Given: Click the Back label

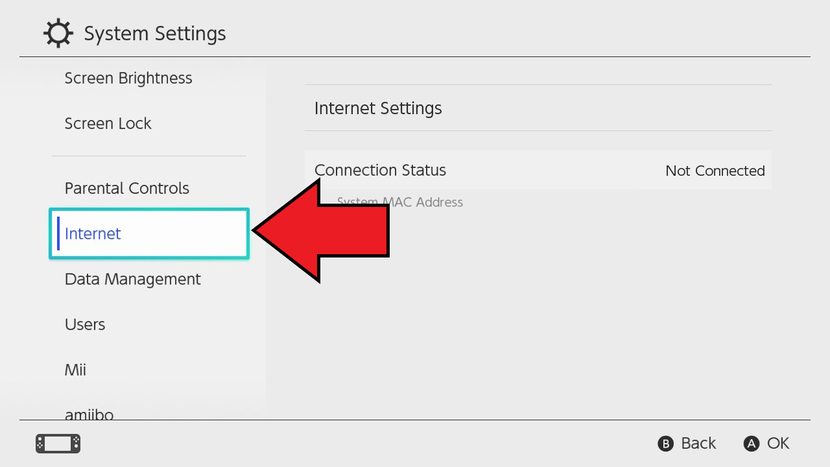Looking at the screenshot, I should click(698, 443).
